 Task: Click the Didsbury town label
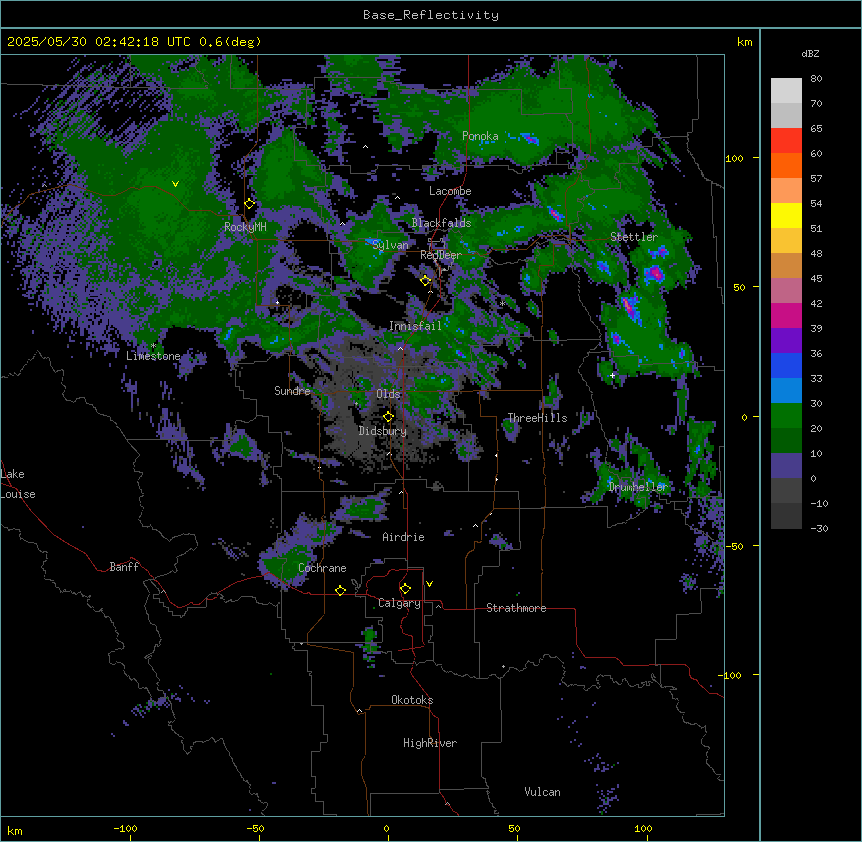click(x=383, y=431)
